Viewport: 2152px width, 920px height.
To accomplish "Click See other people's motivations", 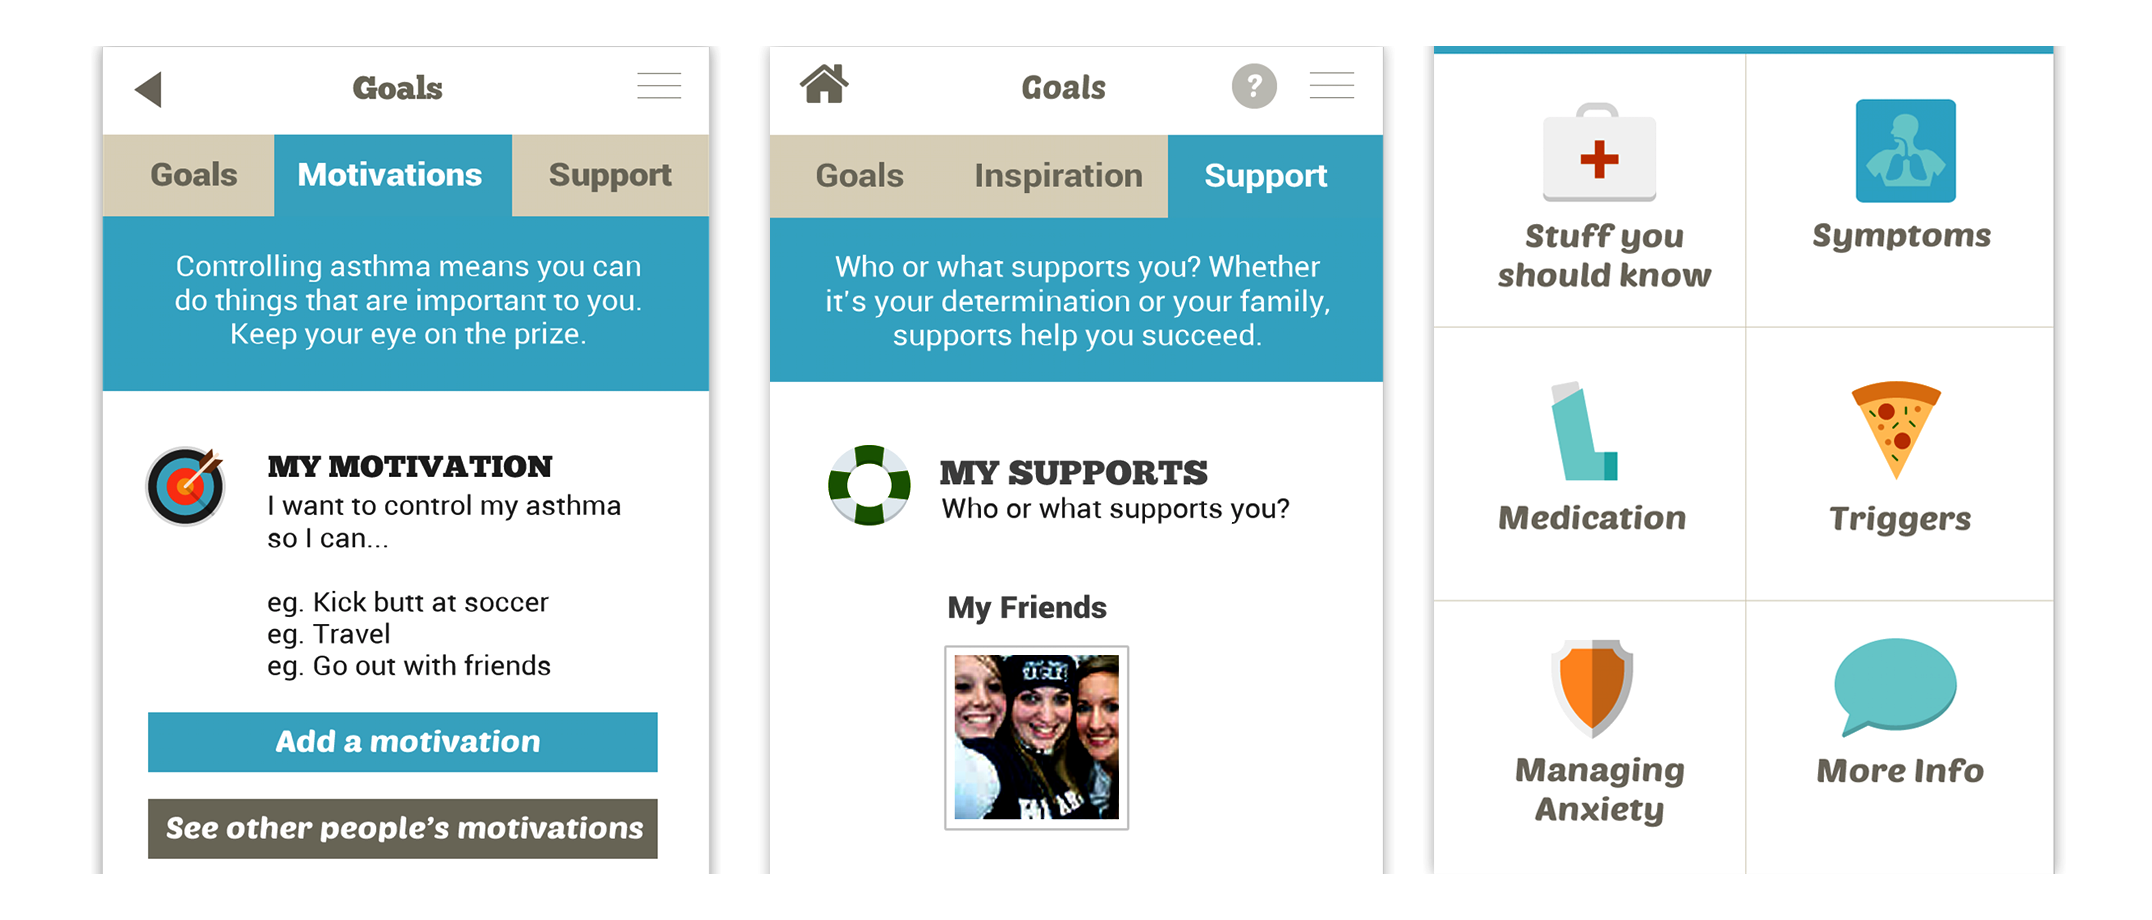I will pos(403,828).
